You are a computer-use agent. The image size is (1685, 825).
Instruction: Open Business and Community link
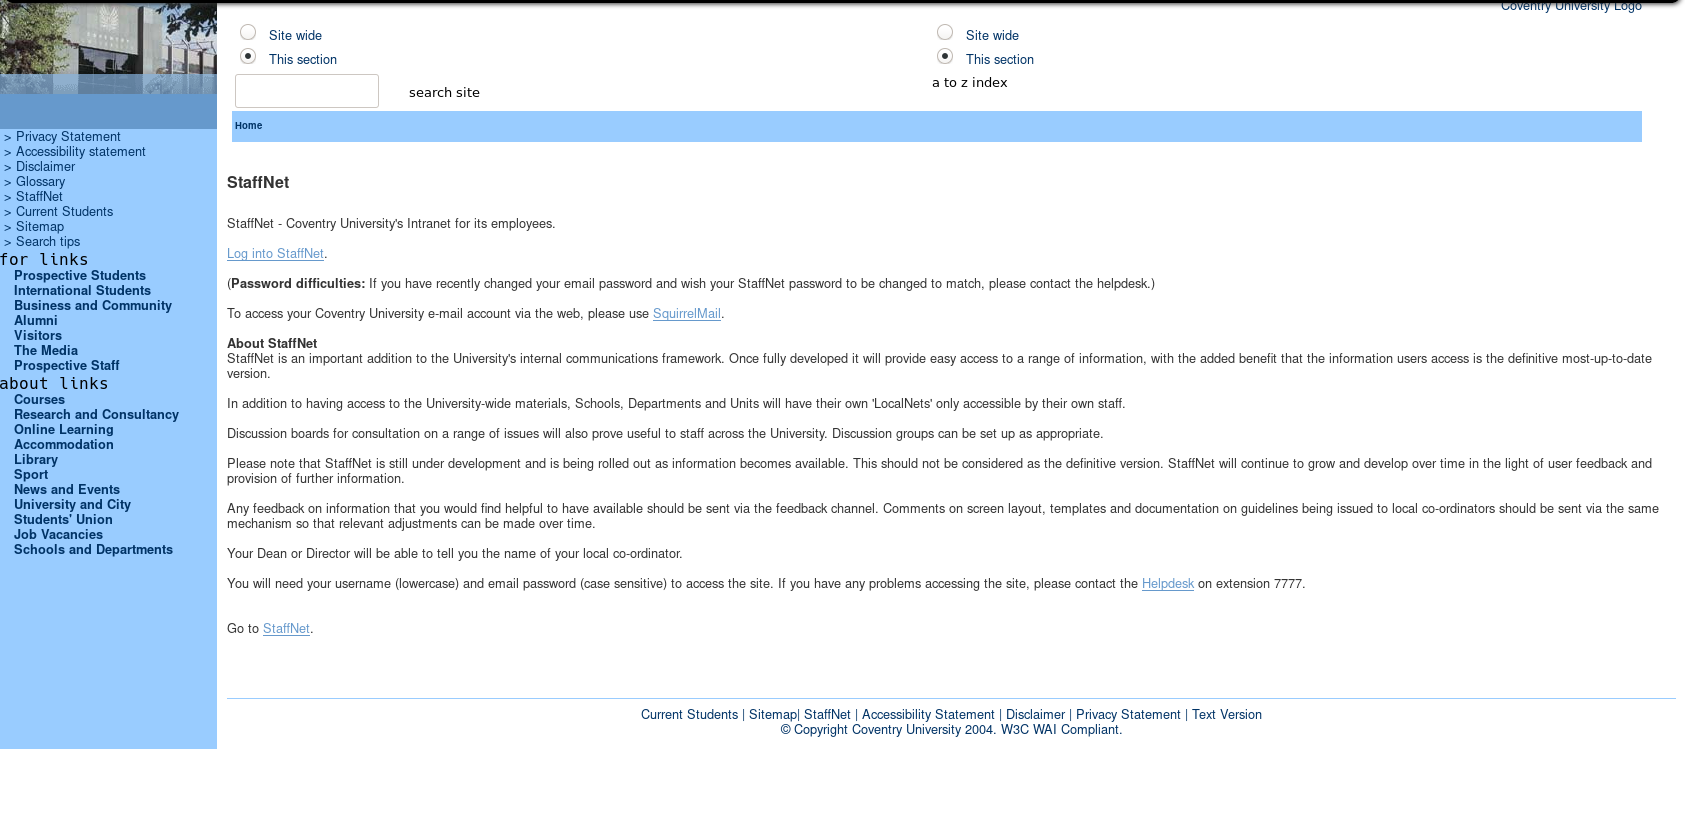click(x=93, y=306)
